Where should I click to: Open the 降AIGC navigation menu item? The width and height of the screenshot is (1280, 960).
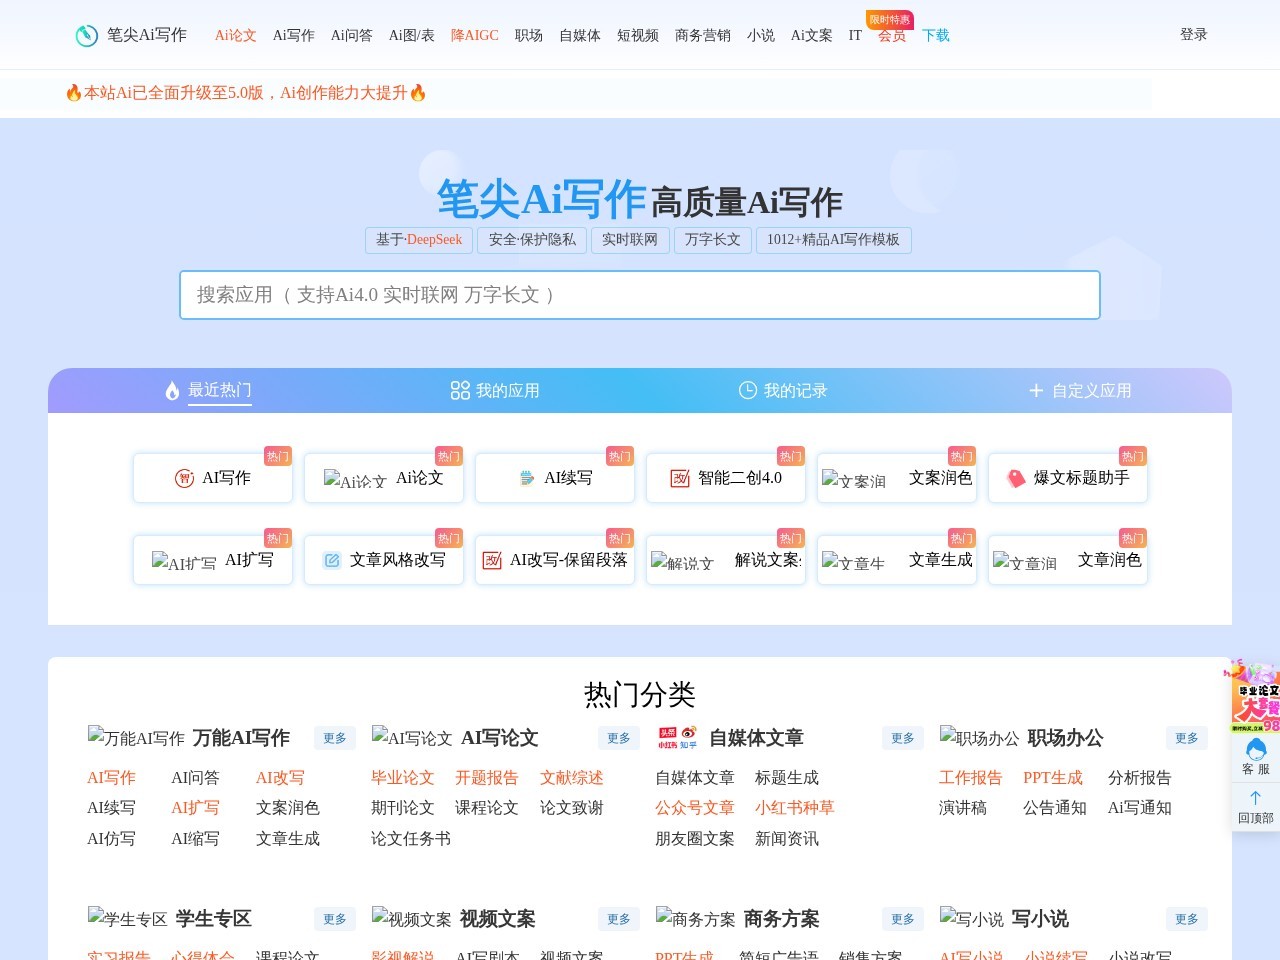(x=475, y=35)
